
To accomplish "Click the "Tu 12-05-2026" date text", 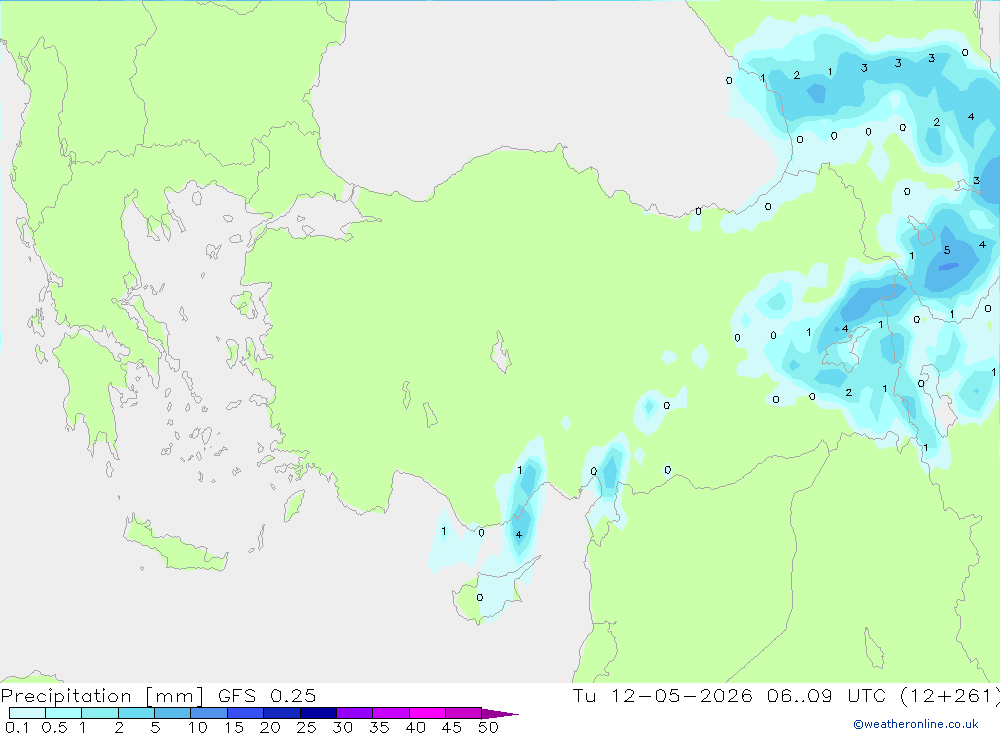I will click(663, 696).
